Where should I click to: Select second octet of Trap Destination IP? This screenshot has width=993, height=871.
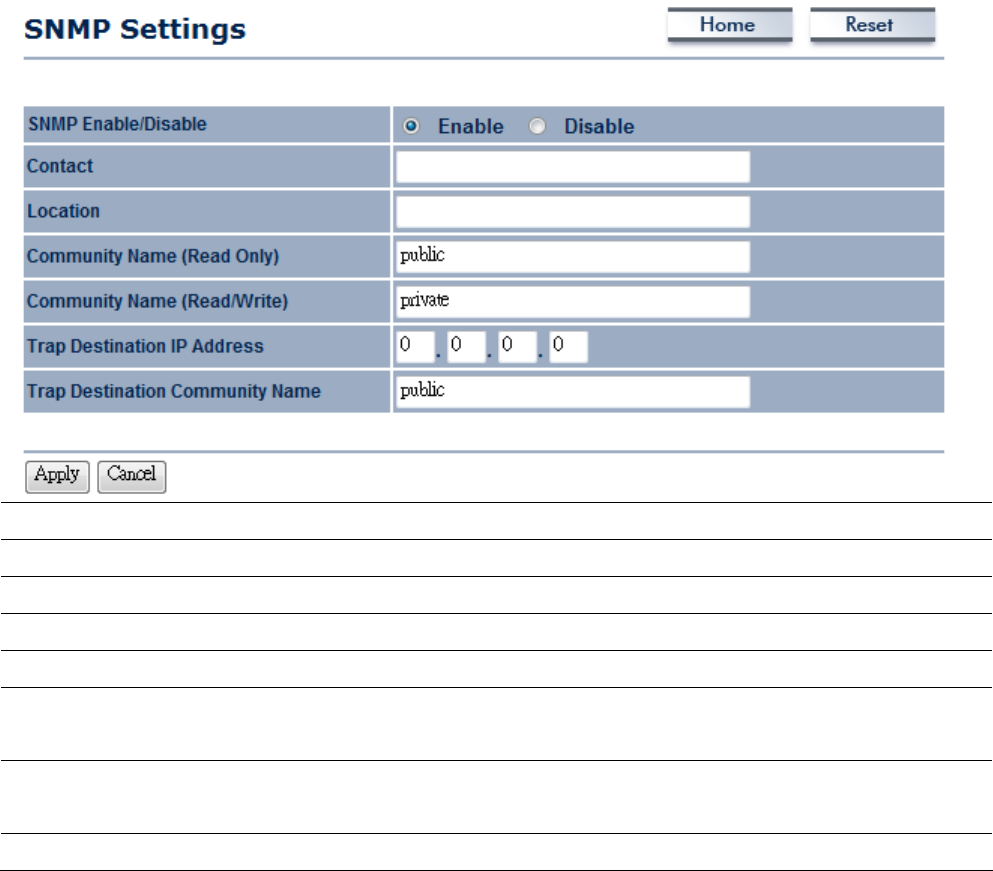click(x=466, y=346)
